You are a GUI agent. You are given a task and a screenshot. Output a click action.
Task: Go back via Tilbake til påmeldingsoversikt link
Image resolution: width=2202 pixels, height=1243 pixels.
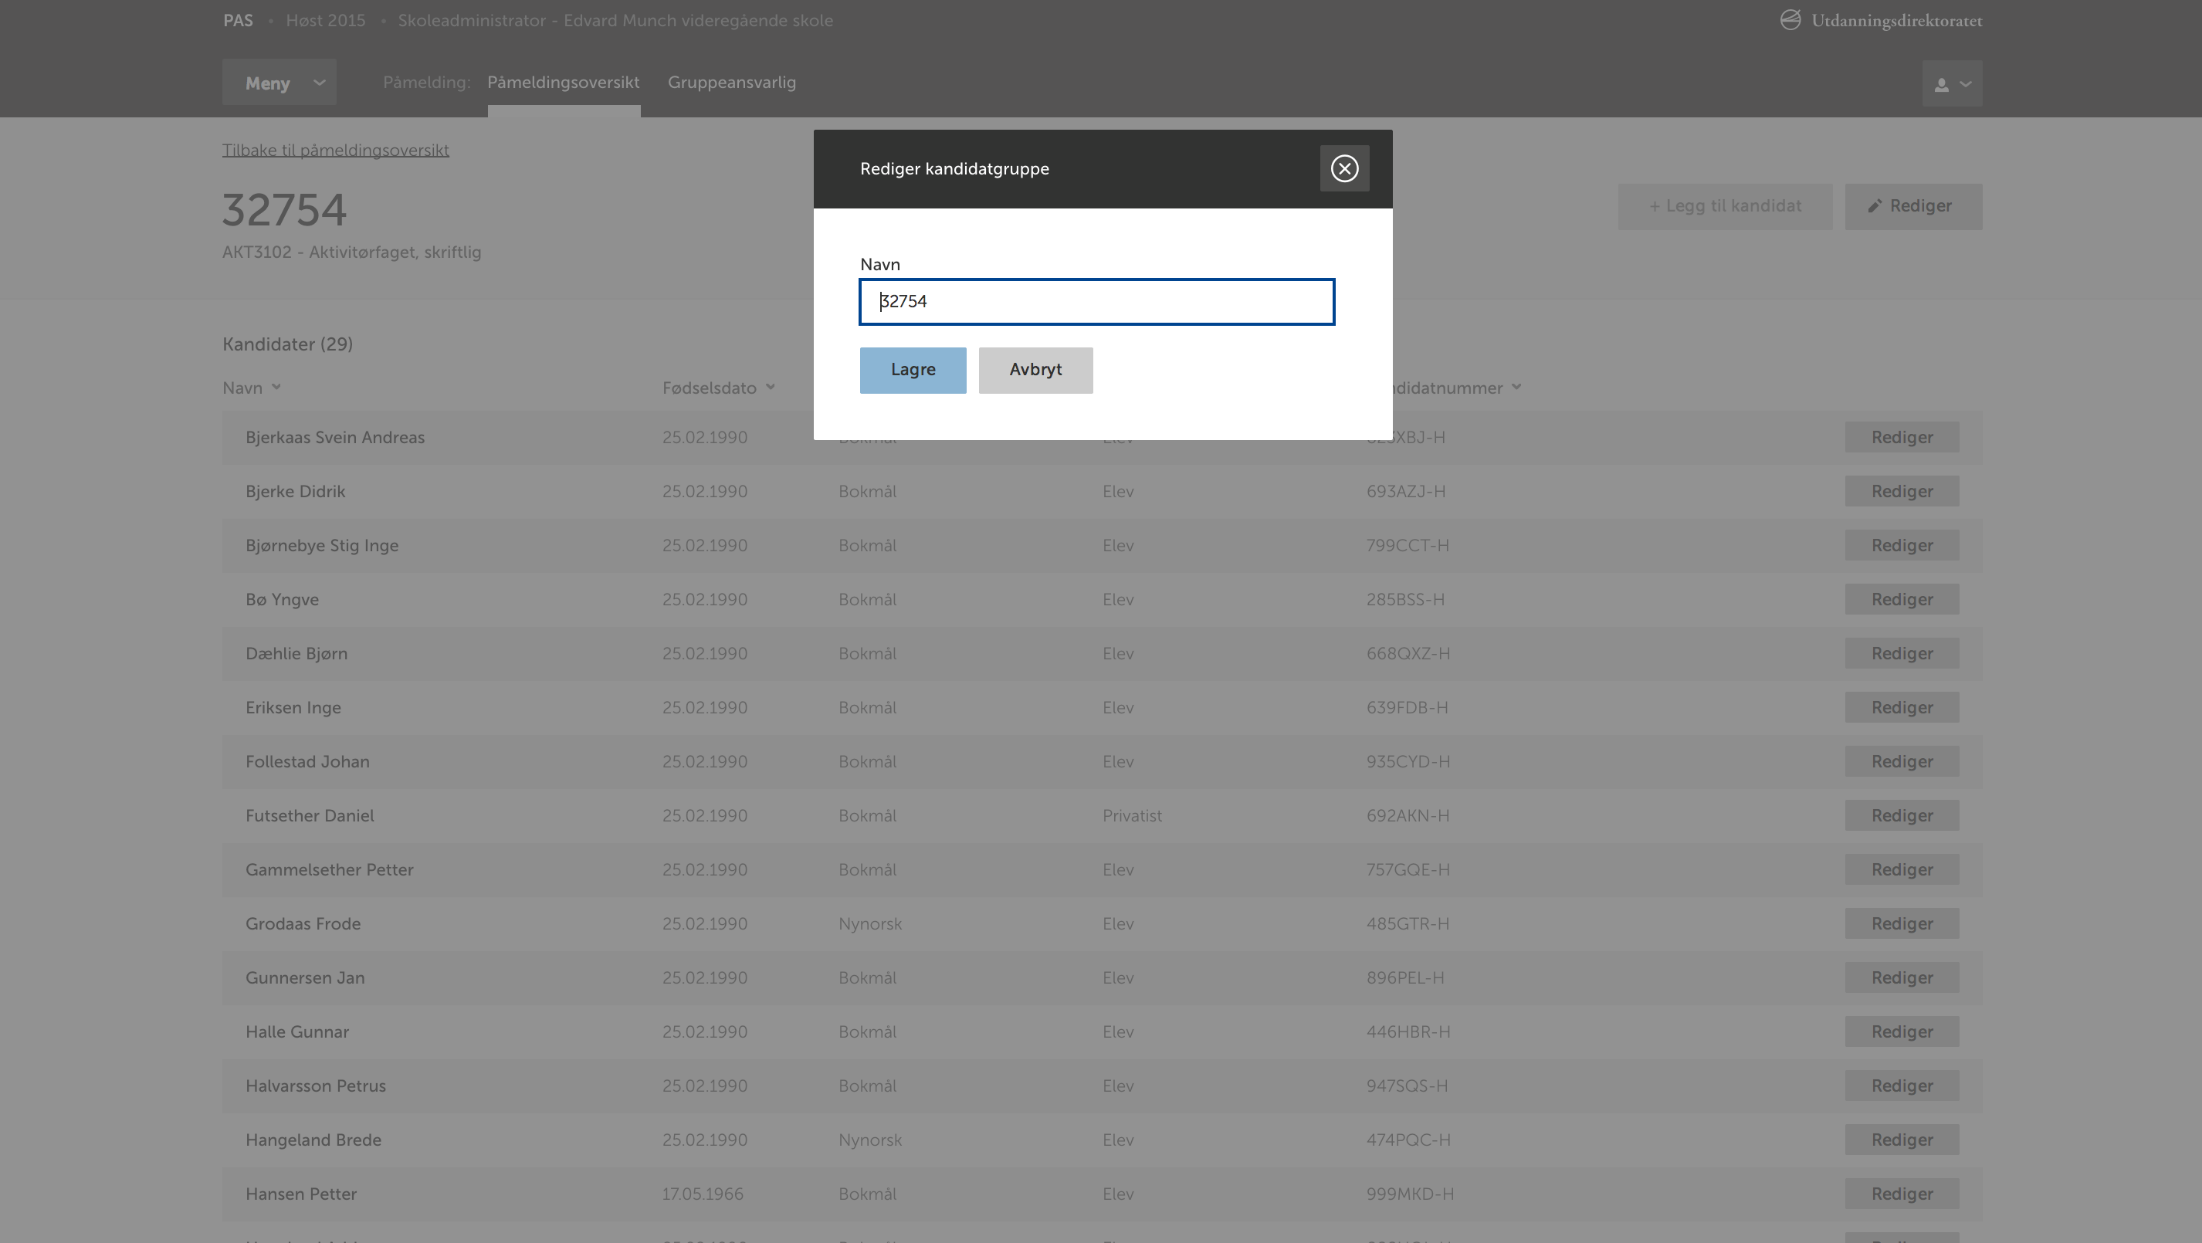coord(335,150)
